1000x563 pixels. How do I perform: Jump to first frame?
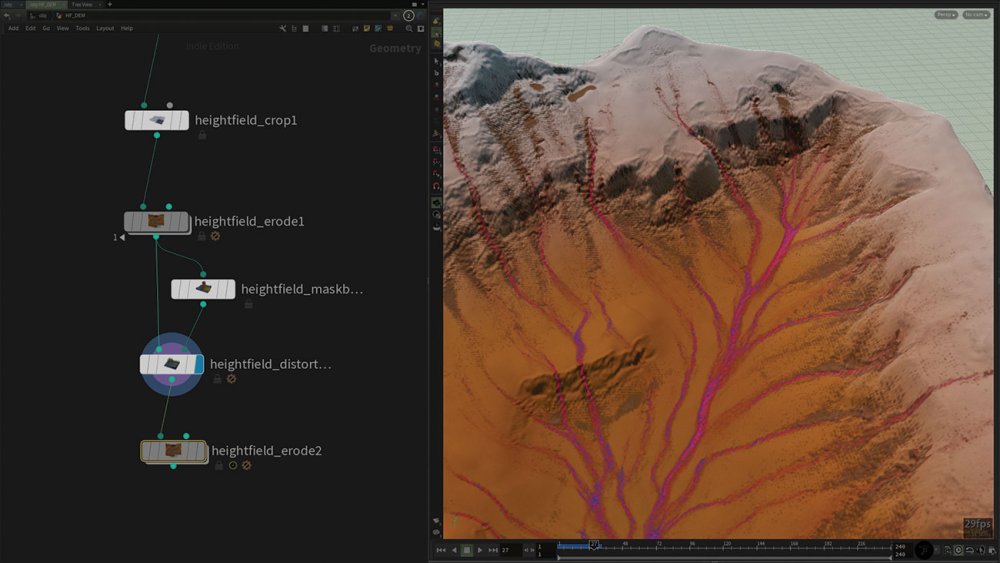click(x=441, y=550)
